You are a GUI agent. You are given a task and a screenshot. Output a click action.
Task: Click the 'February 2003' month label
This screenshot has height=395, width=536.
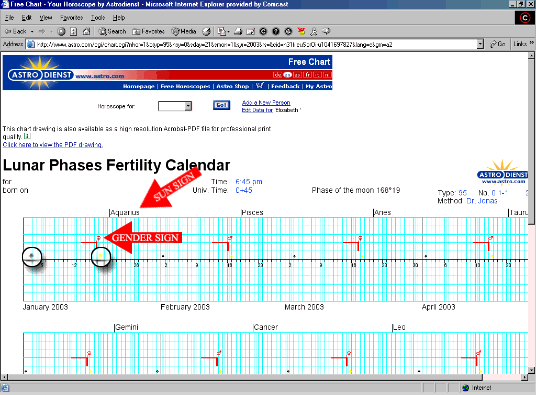click(185, 307)
